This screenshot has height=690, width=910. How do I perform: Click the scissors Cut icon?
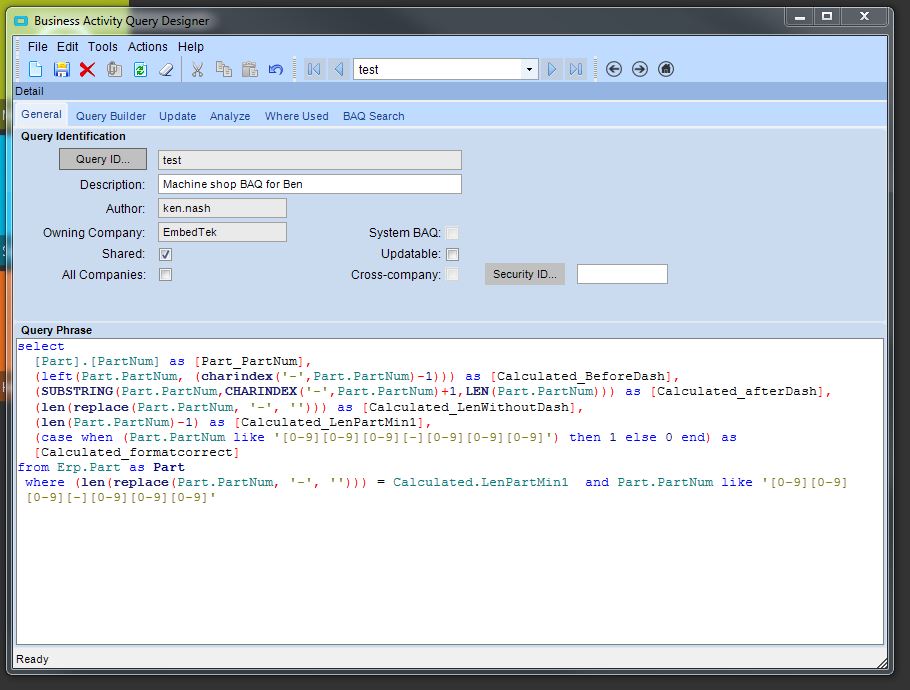point(197,69)
